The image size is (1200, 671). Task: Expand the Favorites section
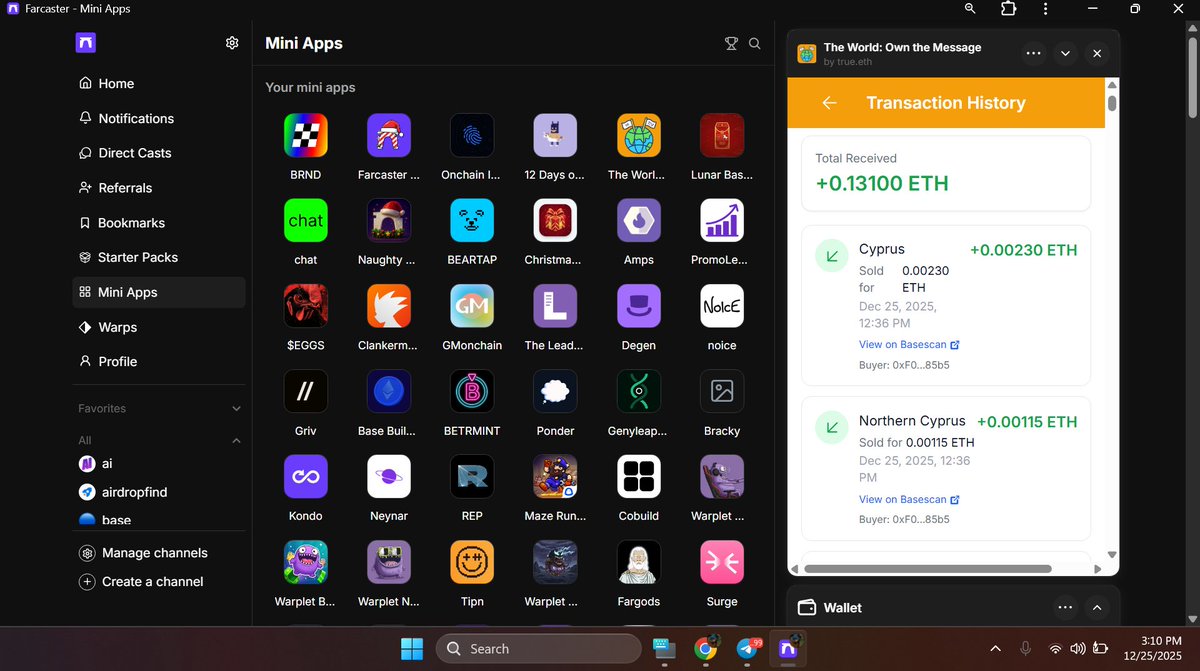pos(237,409)
